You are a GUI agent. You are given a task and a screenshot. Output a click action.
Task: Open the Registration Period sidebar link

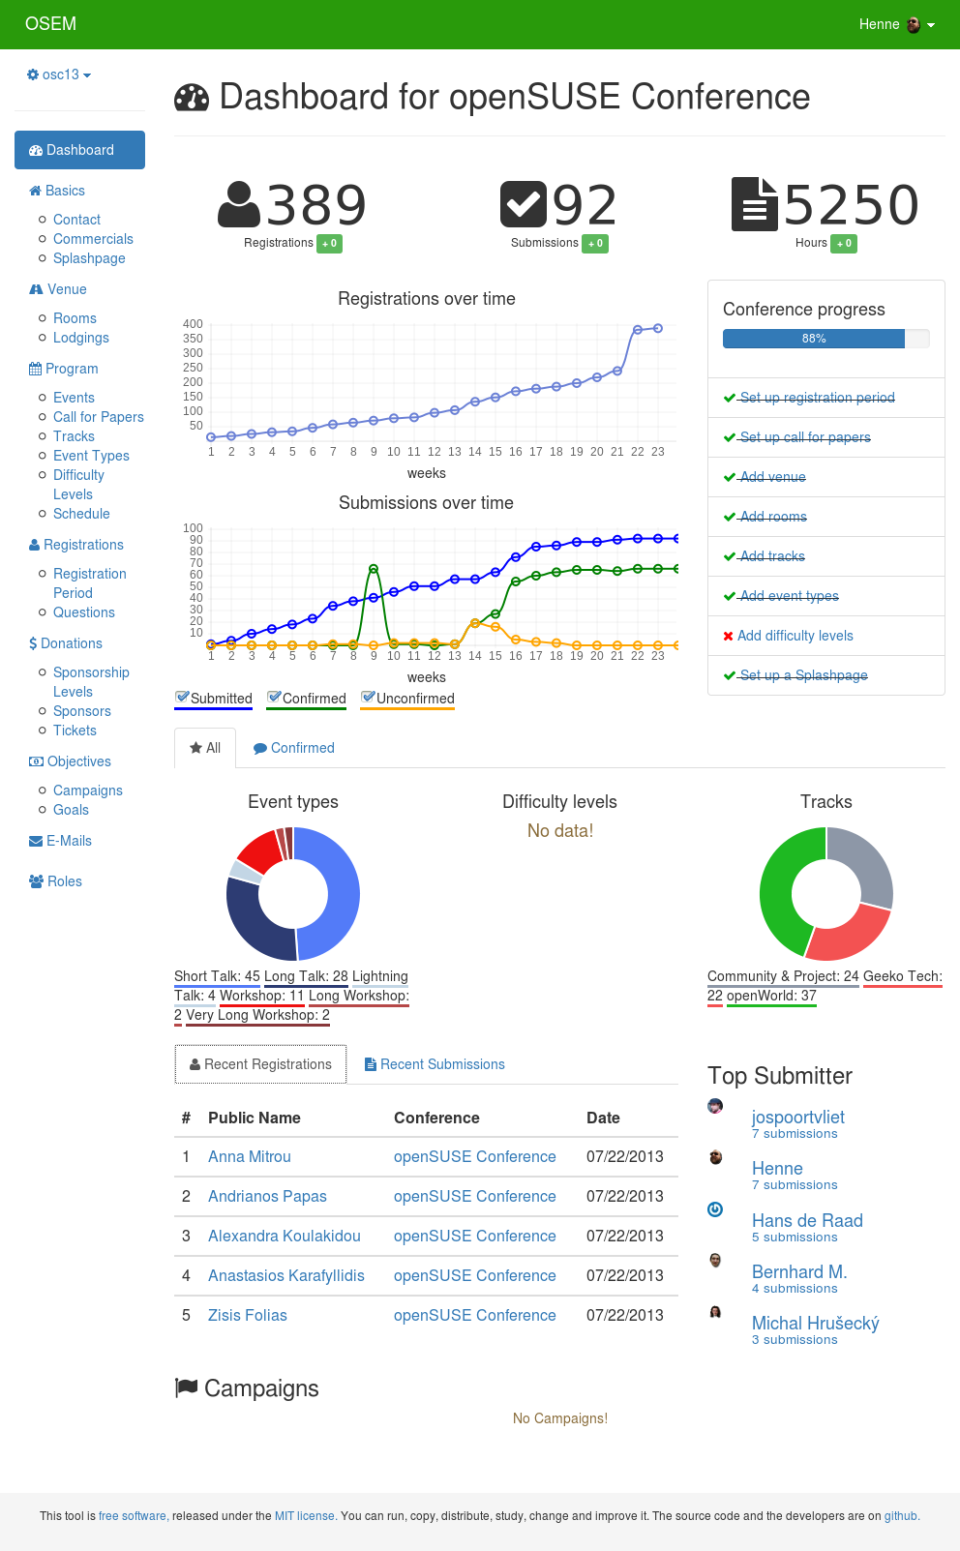[89, 583]
